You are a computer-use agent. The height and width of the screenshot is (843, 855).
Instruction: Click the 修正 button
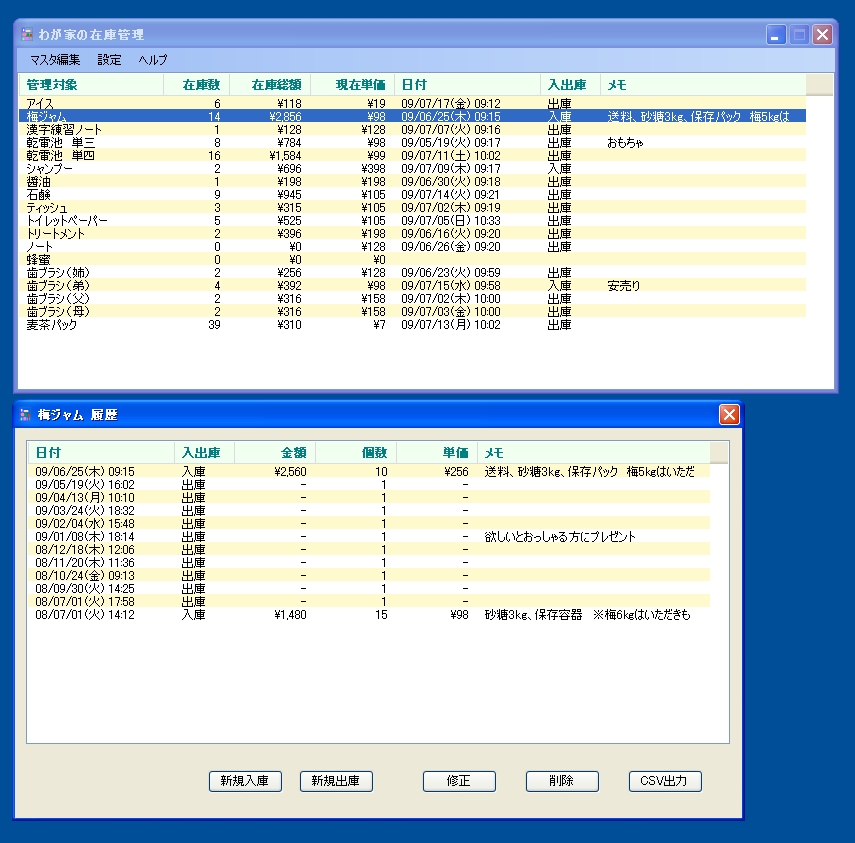coord(458,781)
